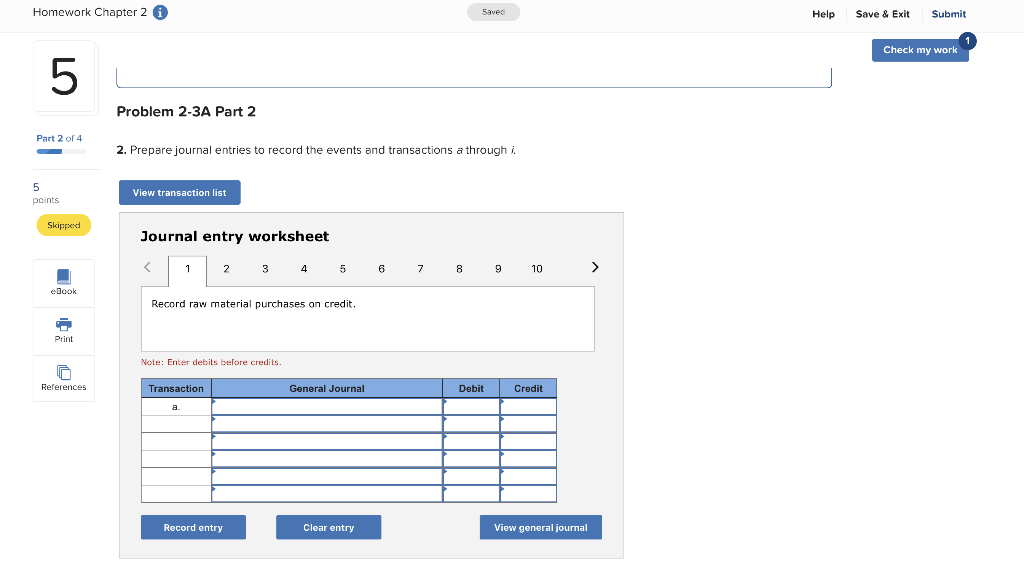
Task: Click the Credit column header
Action: tap(528, 389)
